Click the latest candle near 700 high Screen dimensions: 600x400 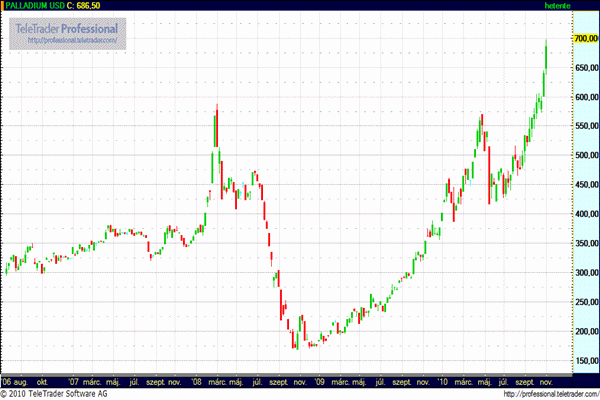pos(546,56)
